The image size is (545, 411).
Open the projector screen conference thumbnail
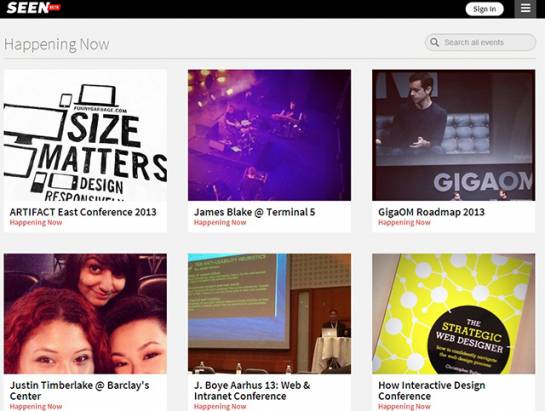[269, 314]
